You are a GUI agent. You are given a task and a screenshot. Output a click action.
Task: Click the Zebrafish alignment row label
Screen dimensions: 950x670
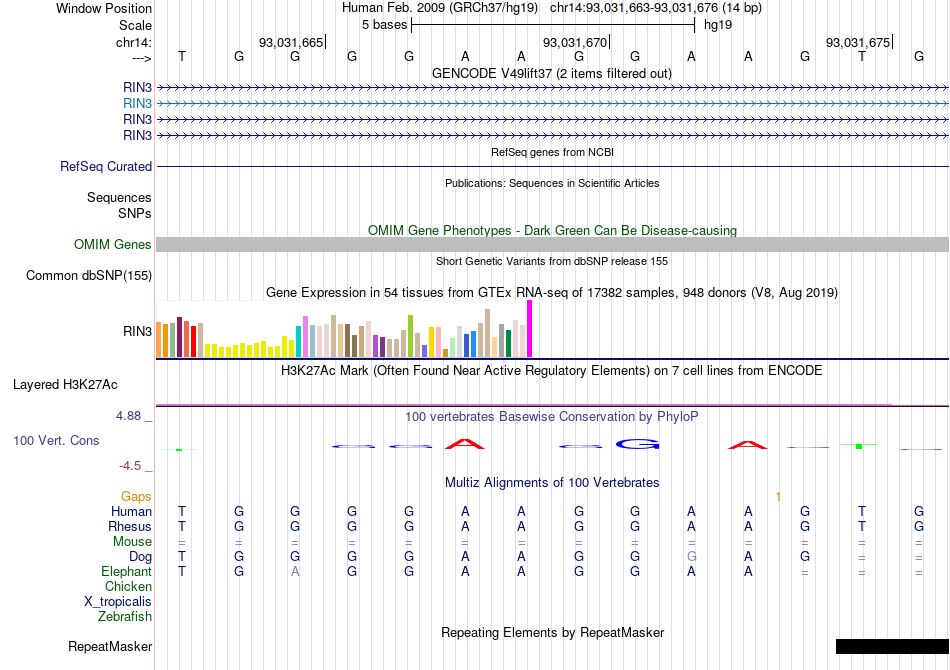pyautogui.click(x=125, y=616)
